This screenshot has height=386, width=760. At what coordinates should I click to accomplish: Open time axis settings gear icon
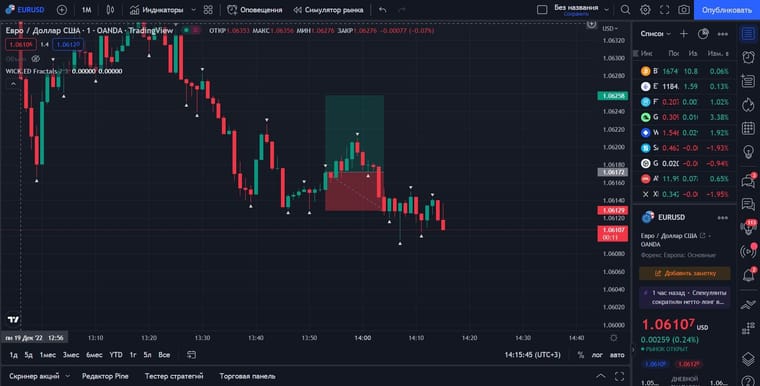614,338
